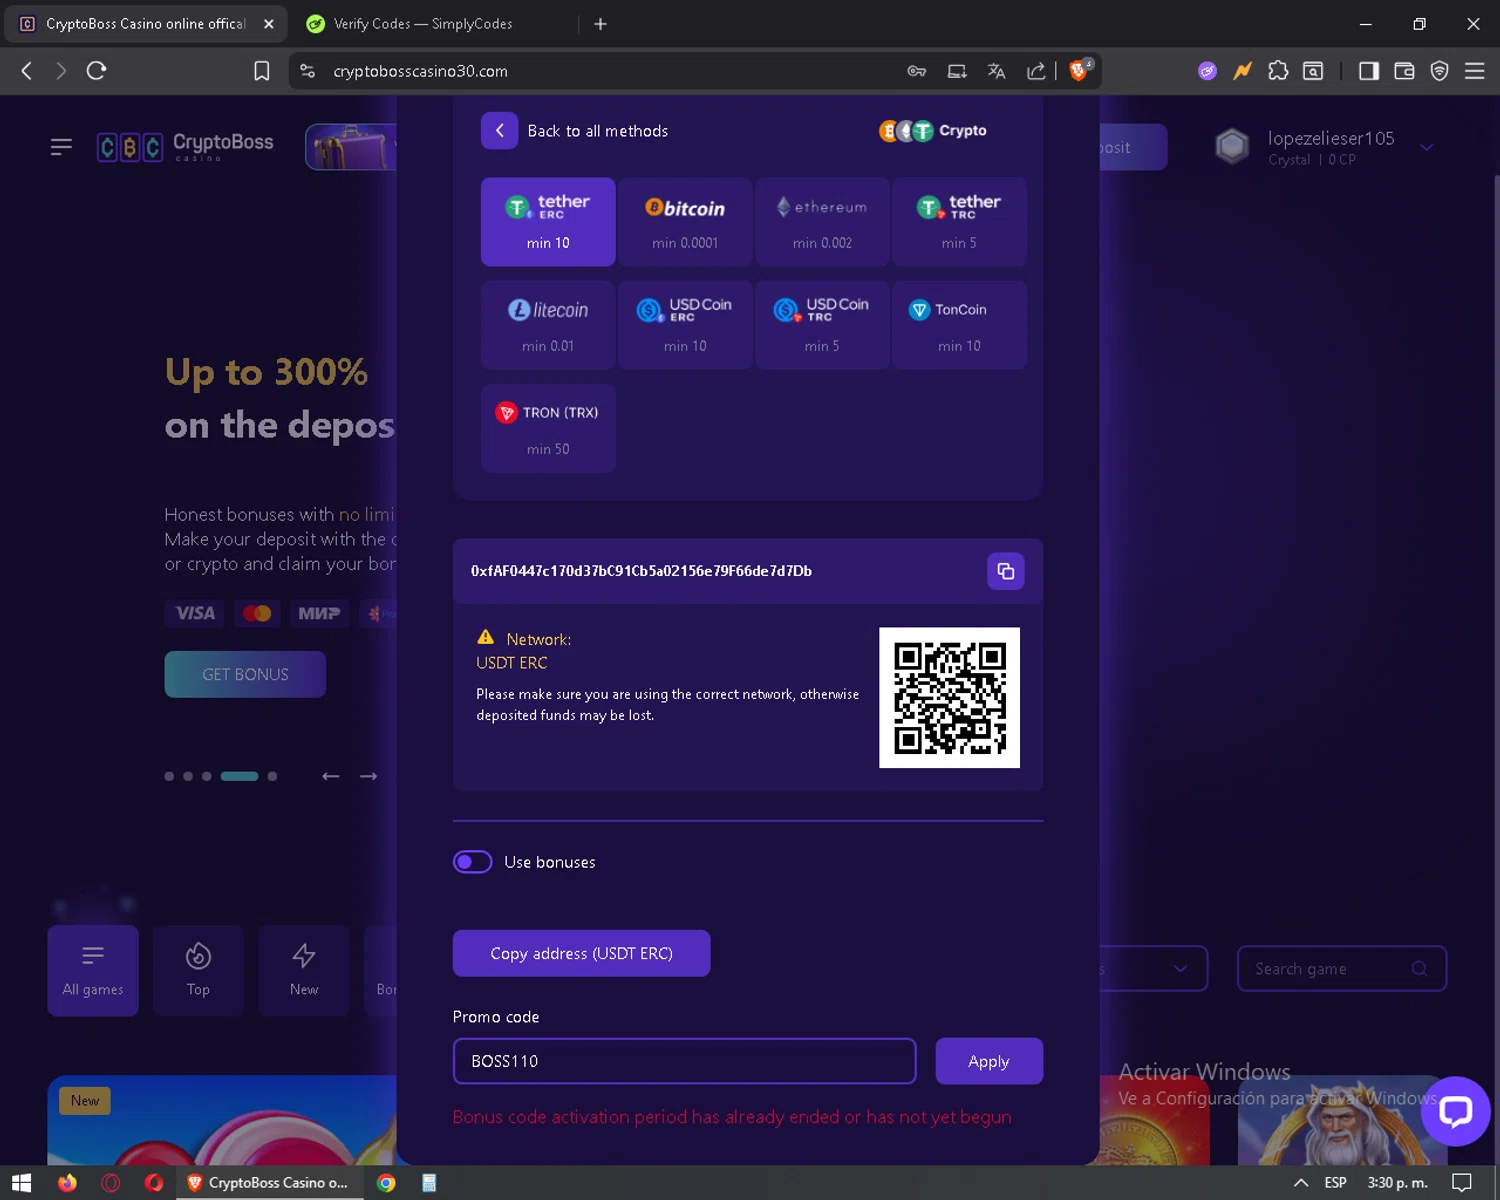Viewport: 1500px width, 1200px height.
Task: Open the All games category
Action: coord(93,970)
